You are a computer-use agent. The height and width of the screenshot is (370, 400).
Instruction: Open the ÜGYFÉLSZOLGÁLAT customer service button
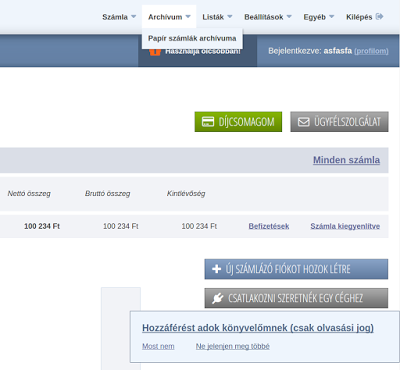339,122
